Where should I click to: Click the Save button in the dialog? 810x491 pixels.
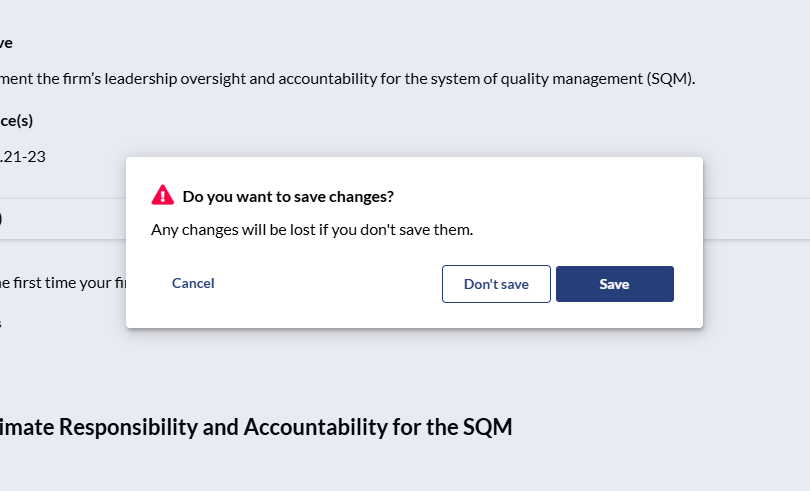point(614,284)
